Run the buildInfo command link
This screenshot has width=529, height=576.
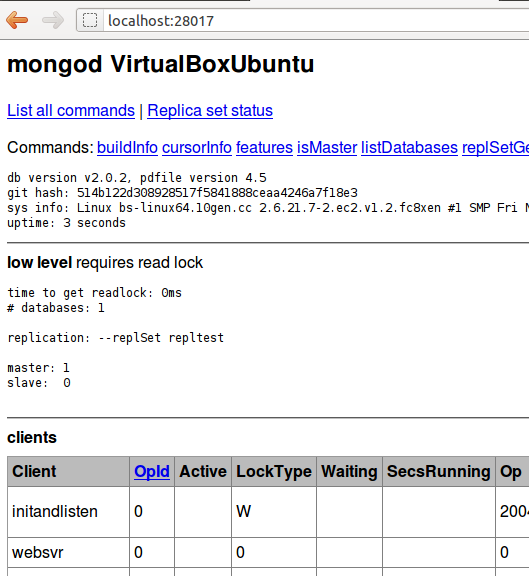tap(127, 148)
